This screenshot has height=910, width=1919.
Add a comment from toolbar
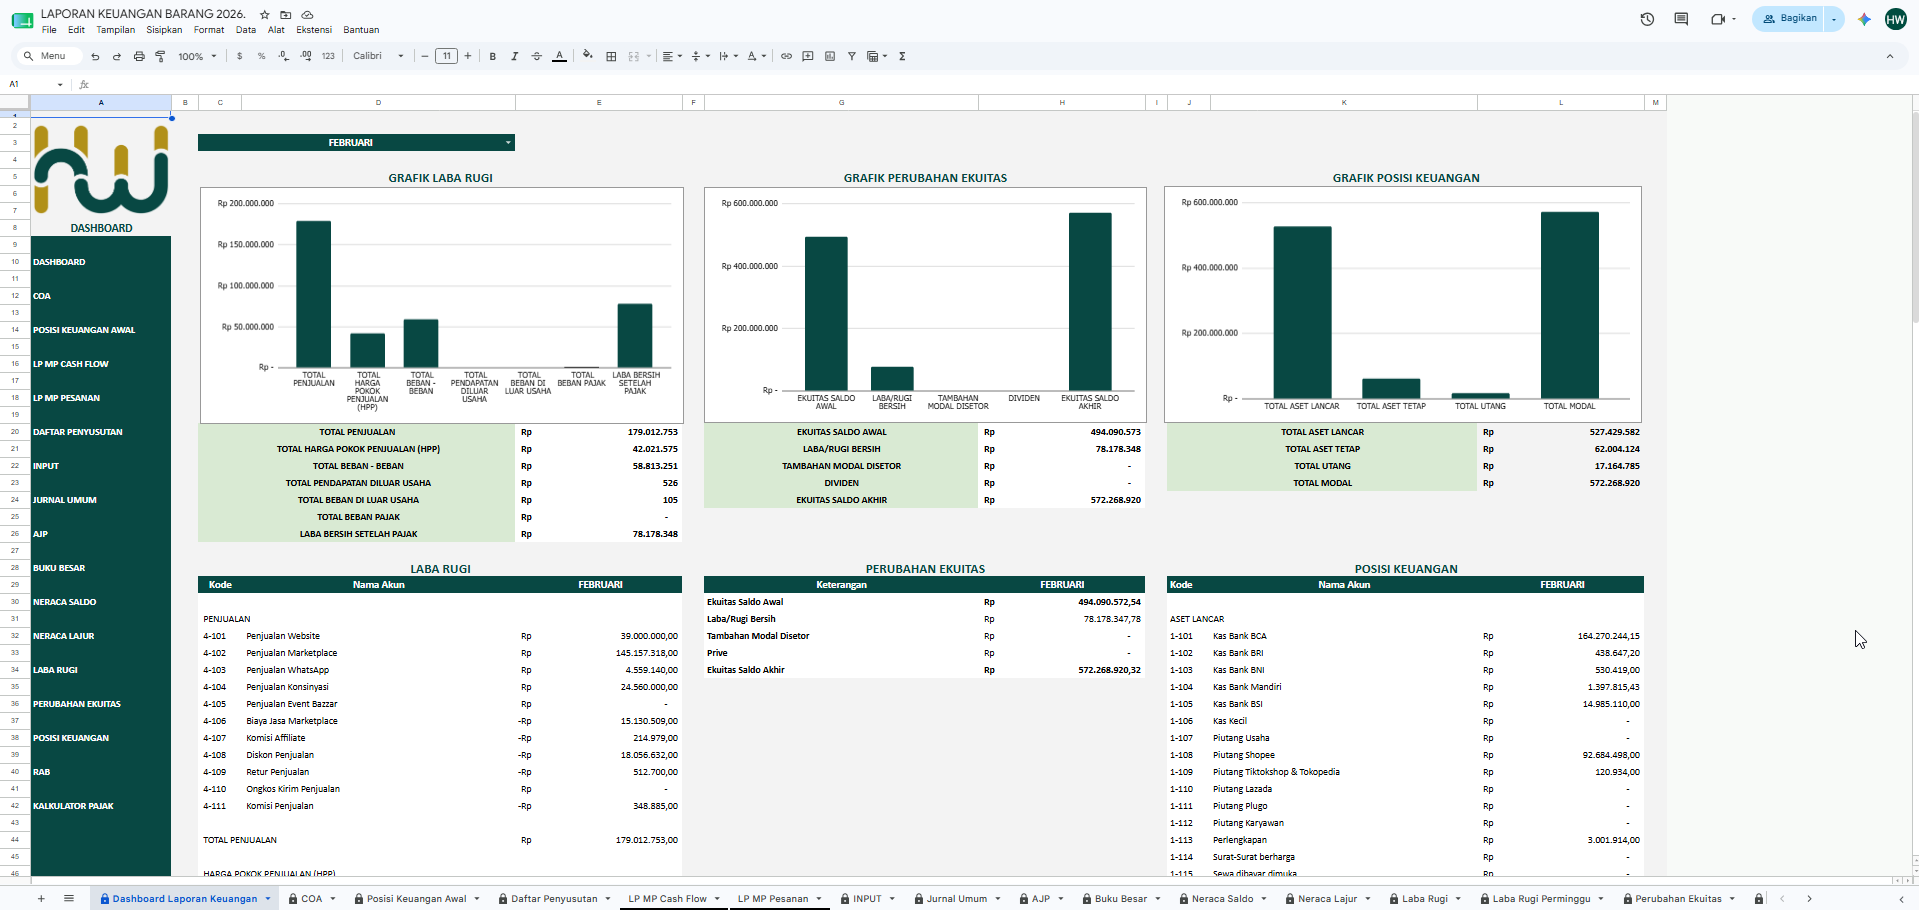[808, 57]
